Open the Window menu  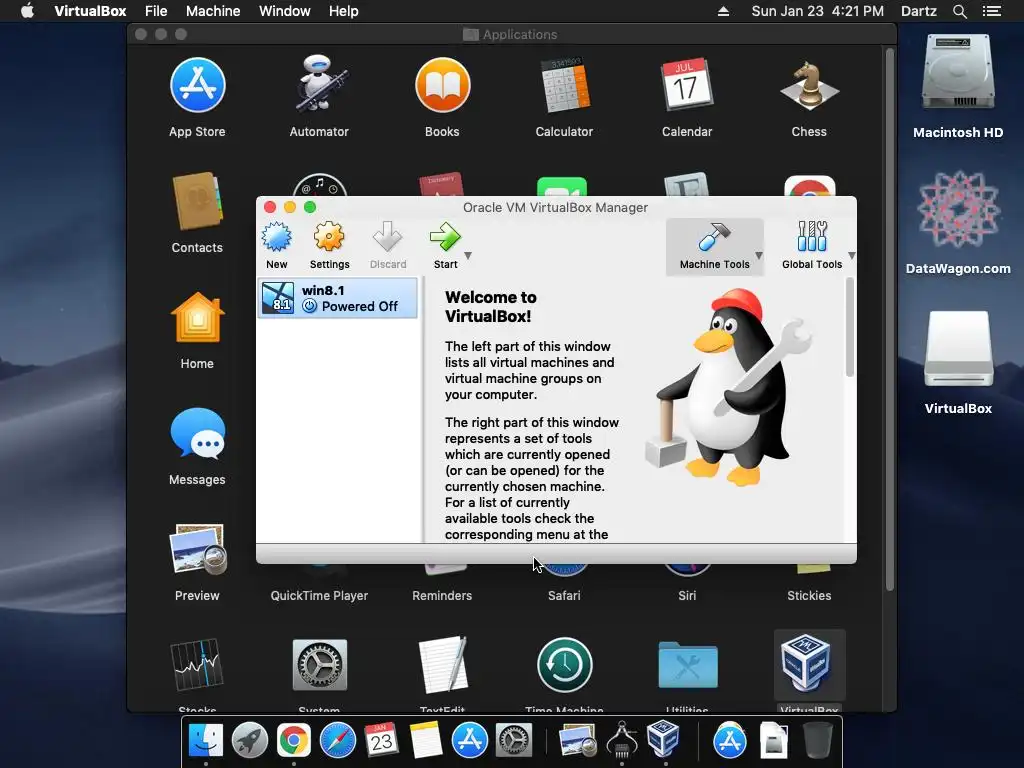tap(285, 11)
